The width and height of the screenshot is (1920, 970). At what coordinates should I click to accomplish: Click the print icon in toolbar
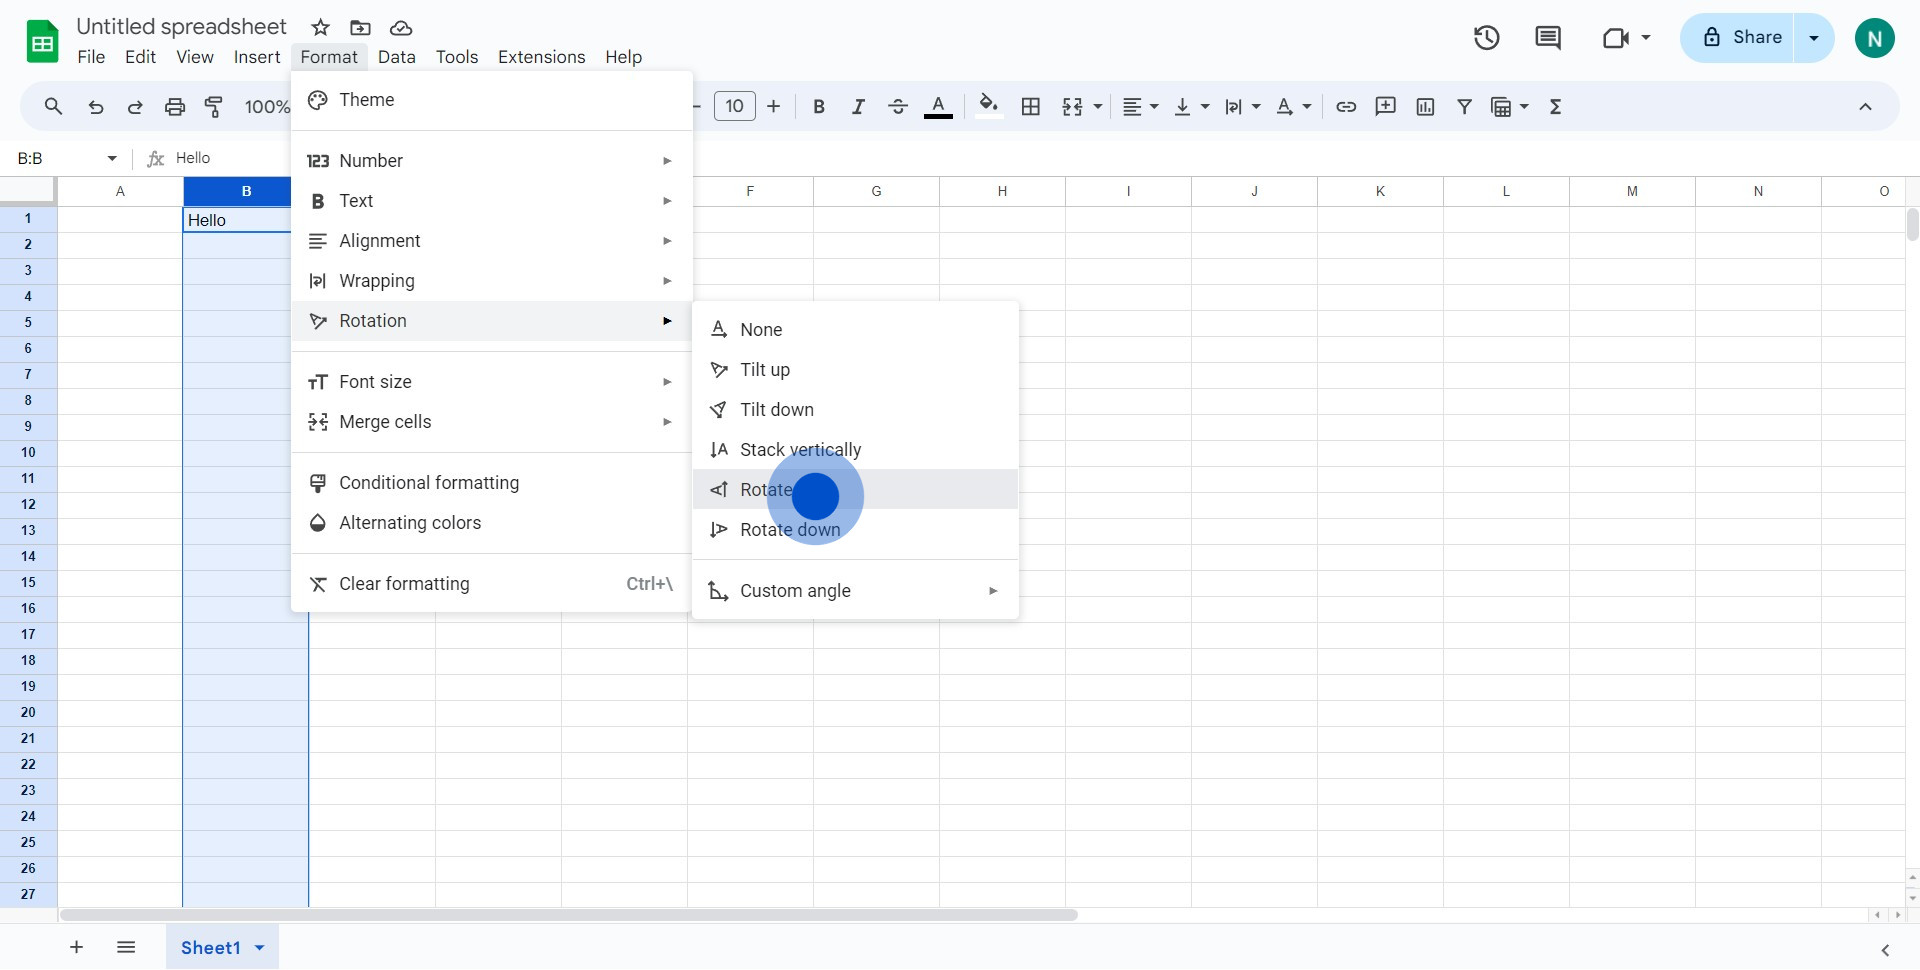coord(175,107)
